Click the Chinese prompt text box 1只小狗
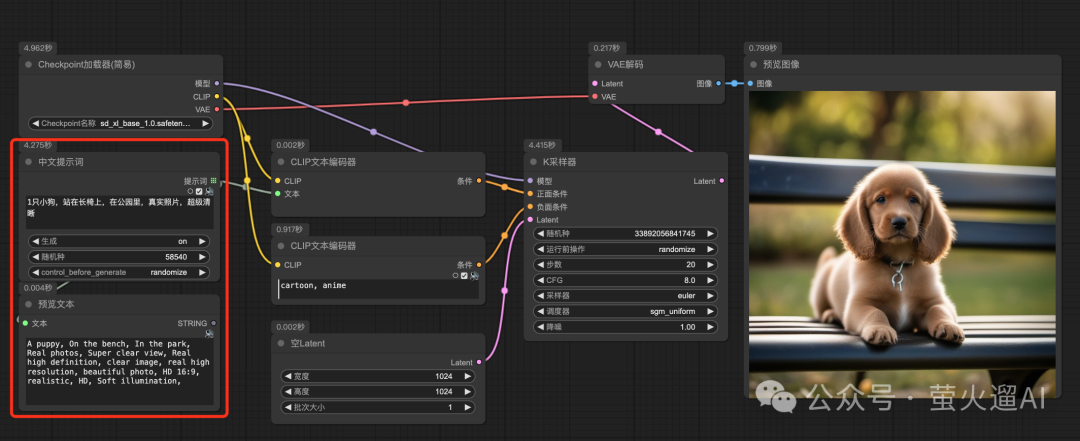 (119, 212)
